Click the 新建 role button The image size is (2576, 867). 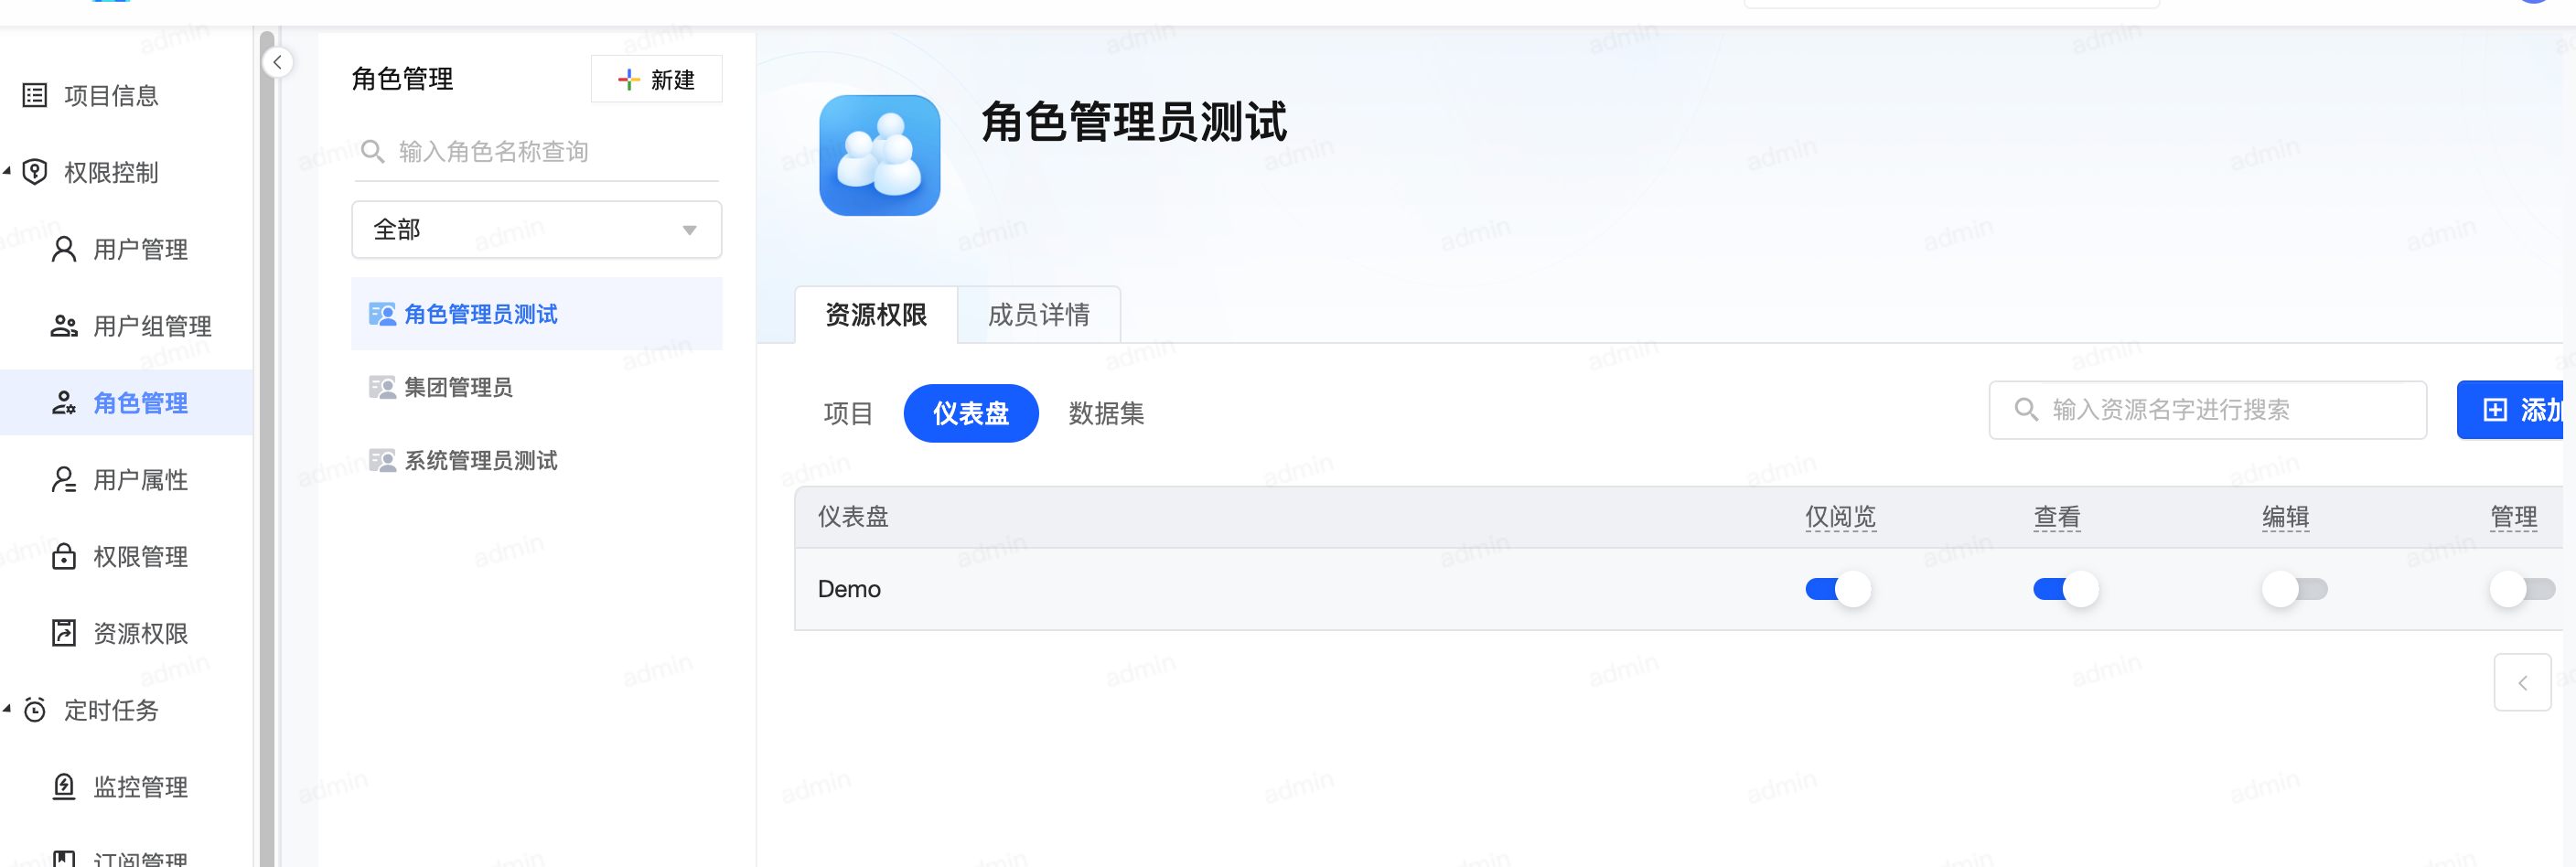point(656,80)
